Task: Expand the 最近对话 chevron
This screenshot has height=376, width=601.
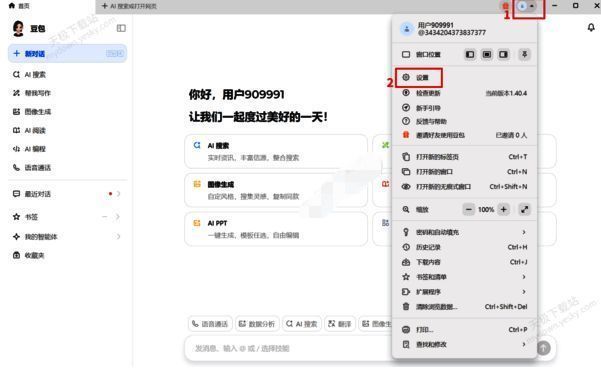Action: tap(118, 194)
